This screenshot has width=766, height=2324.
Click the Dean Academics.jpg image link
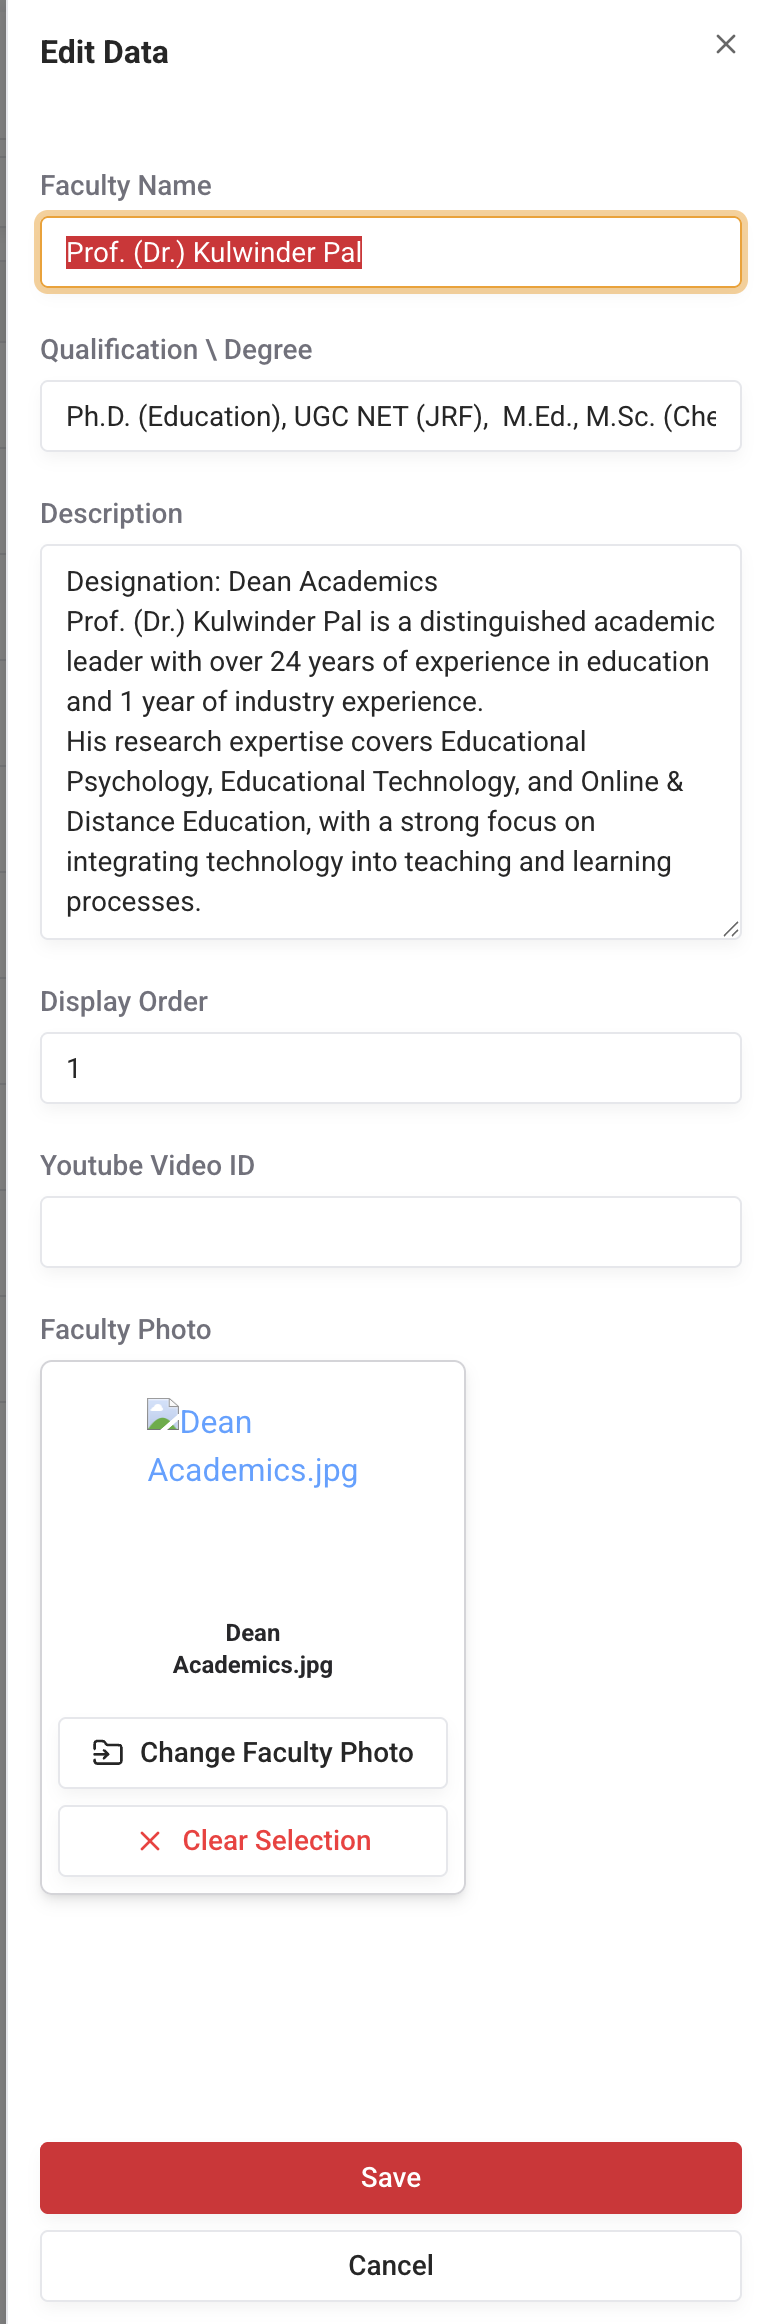click(x=252, y=1445)
